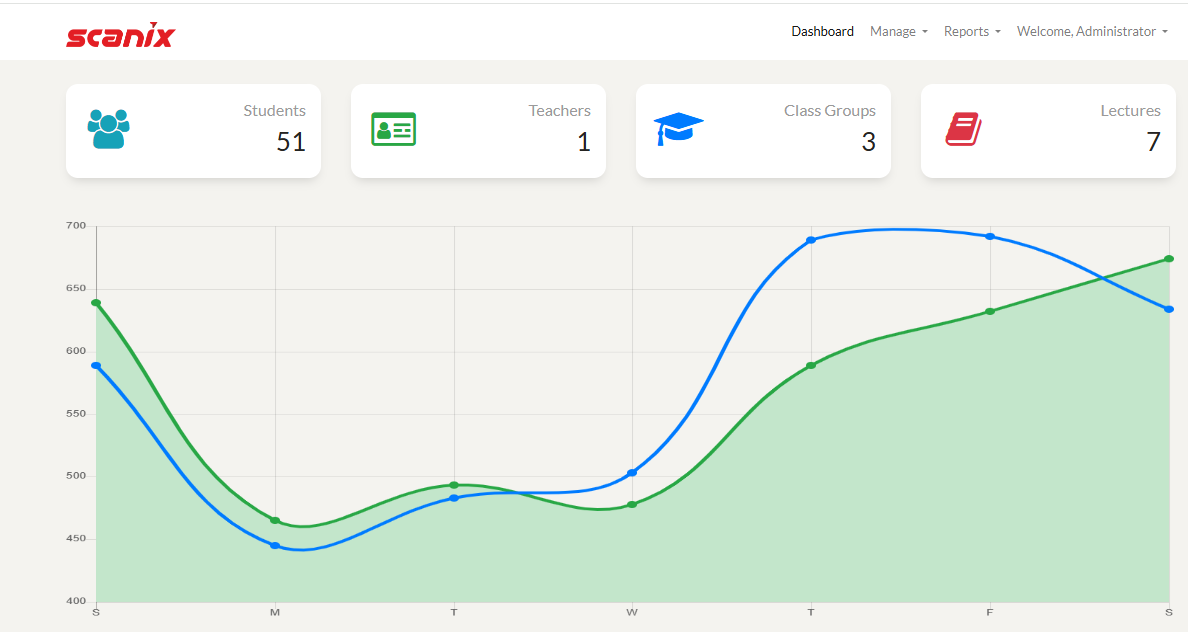Click the blue point at last Saturday
1188x632 pixels.
click(1169, 309)
